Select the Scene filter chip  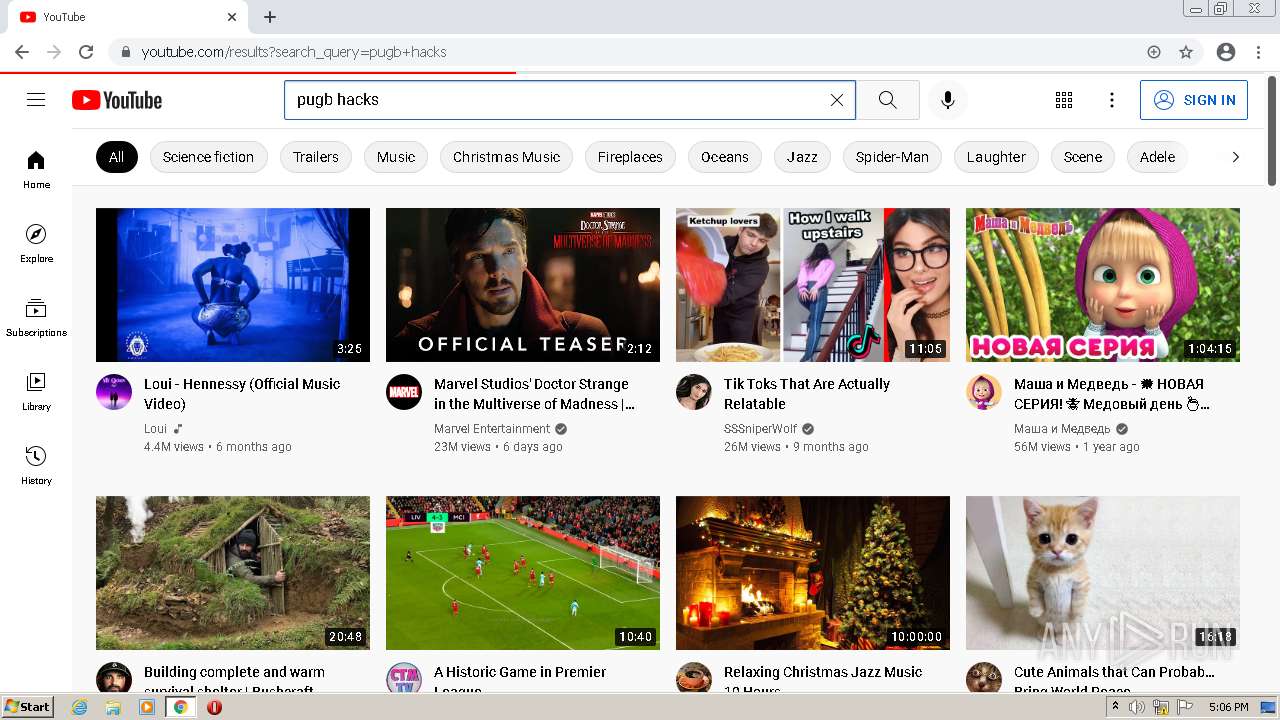(x=1083, y=157)
